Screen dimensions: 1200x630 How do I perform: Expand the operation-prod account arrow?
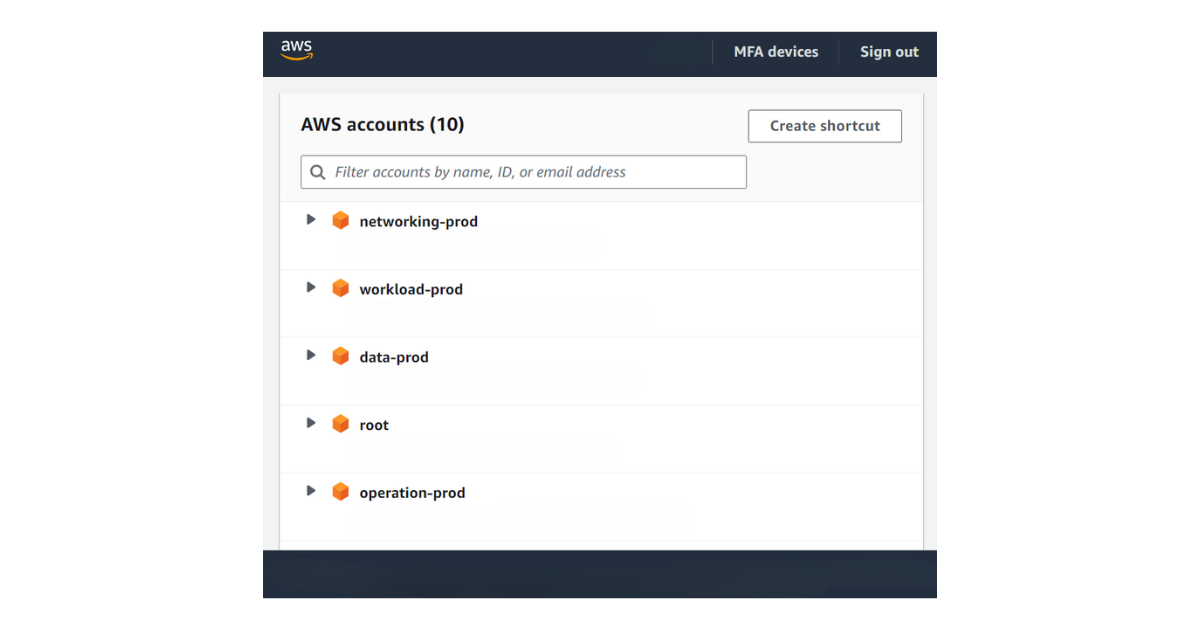point(311,492)
